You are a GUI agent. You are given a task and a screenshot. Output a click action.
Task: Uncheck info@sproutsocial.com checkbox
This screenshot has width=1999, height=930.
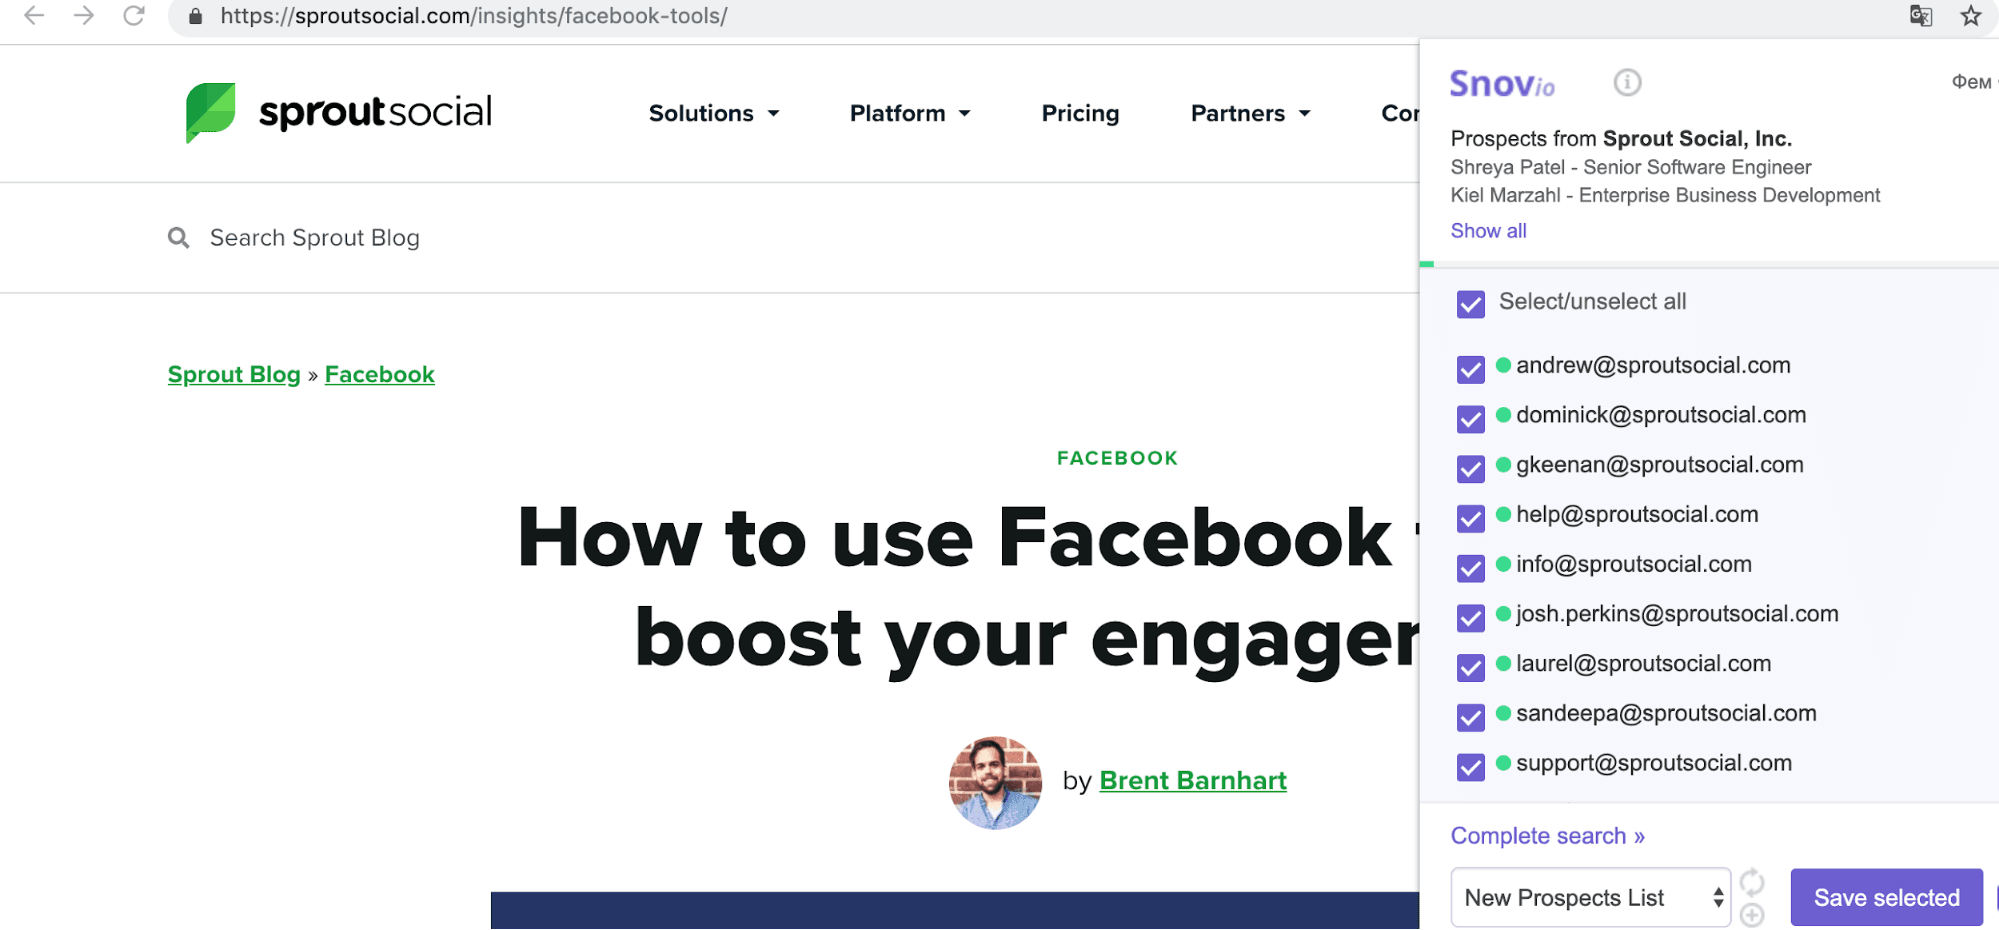point(1471,568)
